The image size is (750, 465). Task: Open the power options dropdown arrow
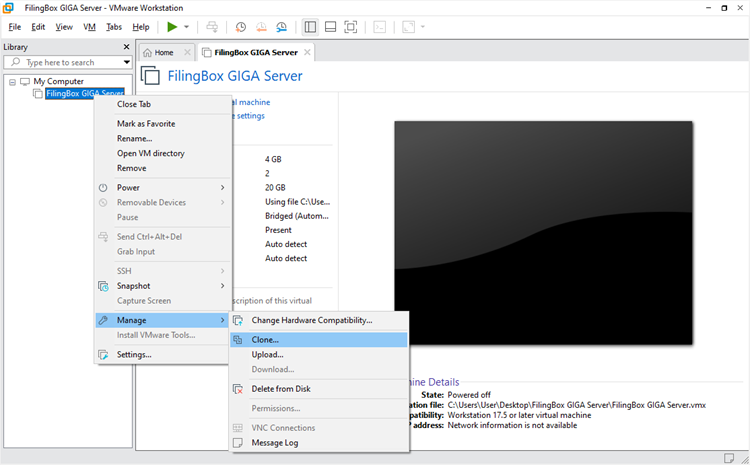tap(187, 27)
